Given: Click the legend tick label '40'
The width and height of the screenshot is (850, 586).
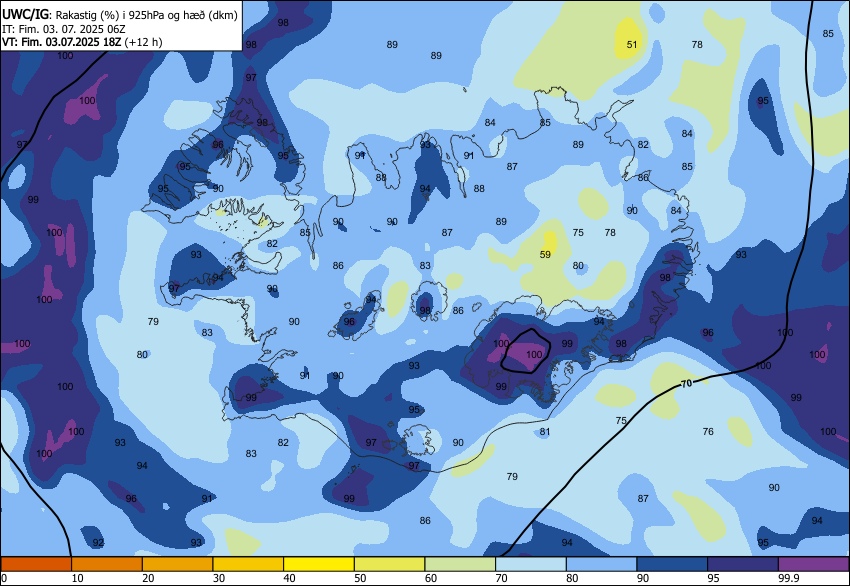Looking at the screenshot, I should (x=289, y=578).
